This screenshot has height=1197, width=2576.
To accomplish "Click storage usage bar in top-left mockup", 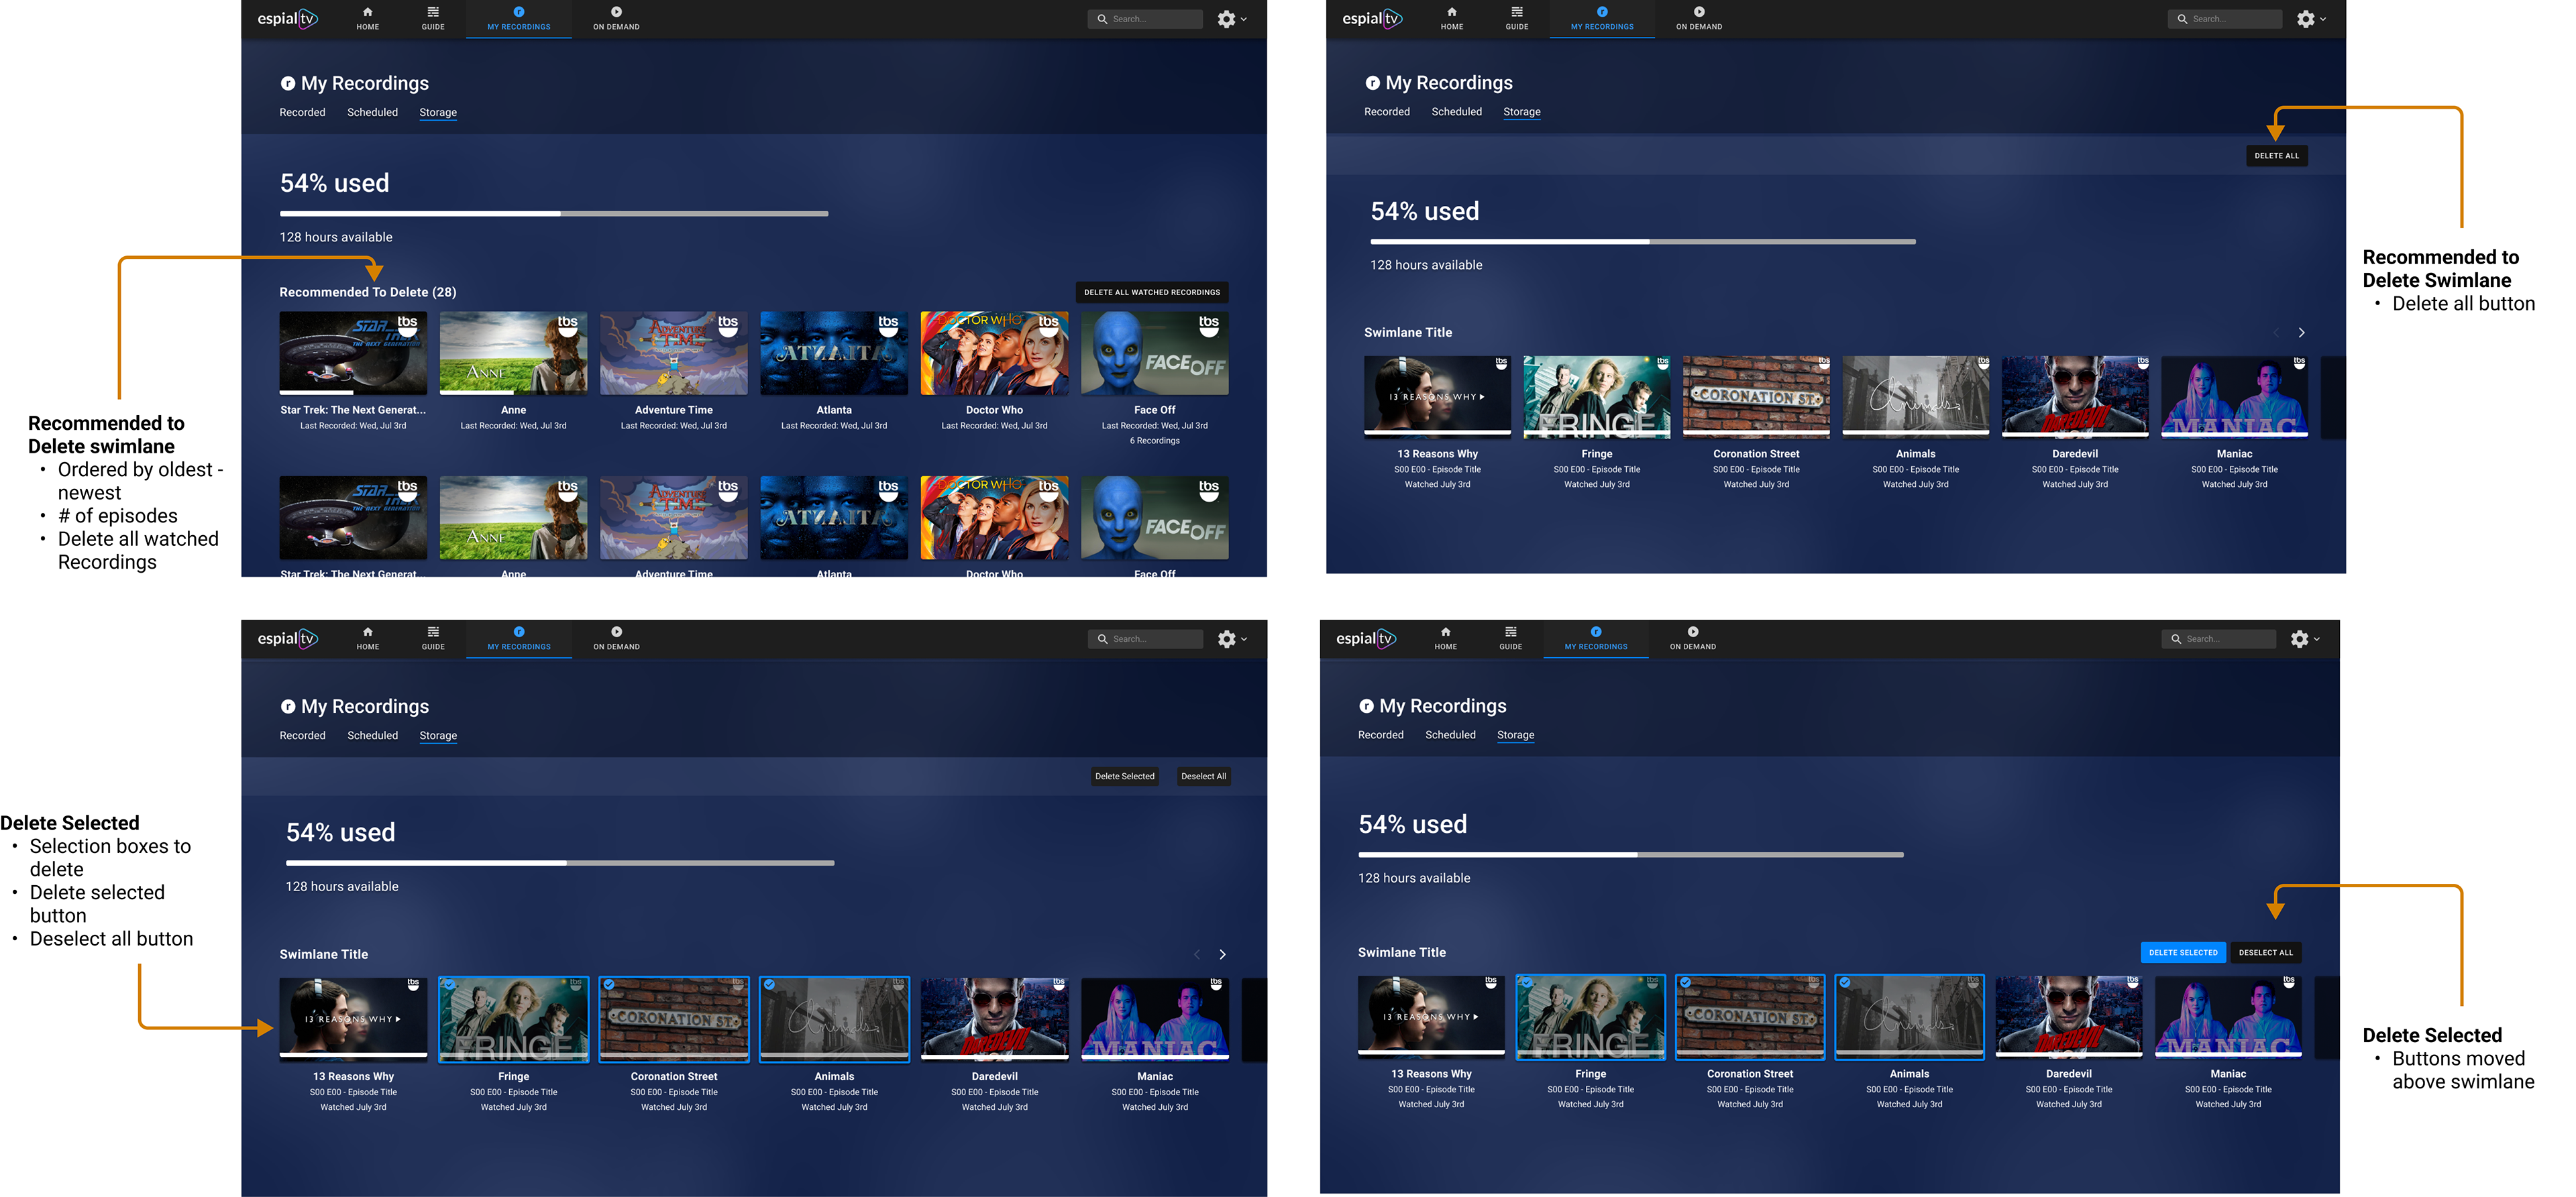I will 554,214.
